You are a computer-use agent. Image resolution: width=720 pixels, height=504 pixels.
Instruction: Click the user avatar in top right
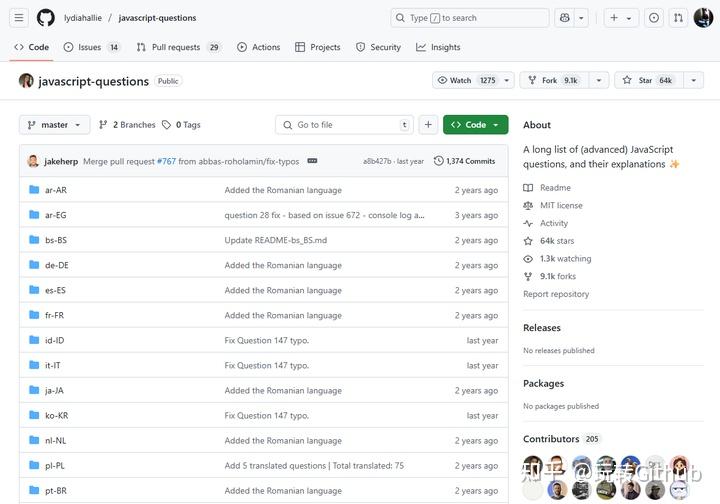pyautogui.click(x=704, y=18)
